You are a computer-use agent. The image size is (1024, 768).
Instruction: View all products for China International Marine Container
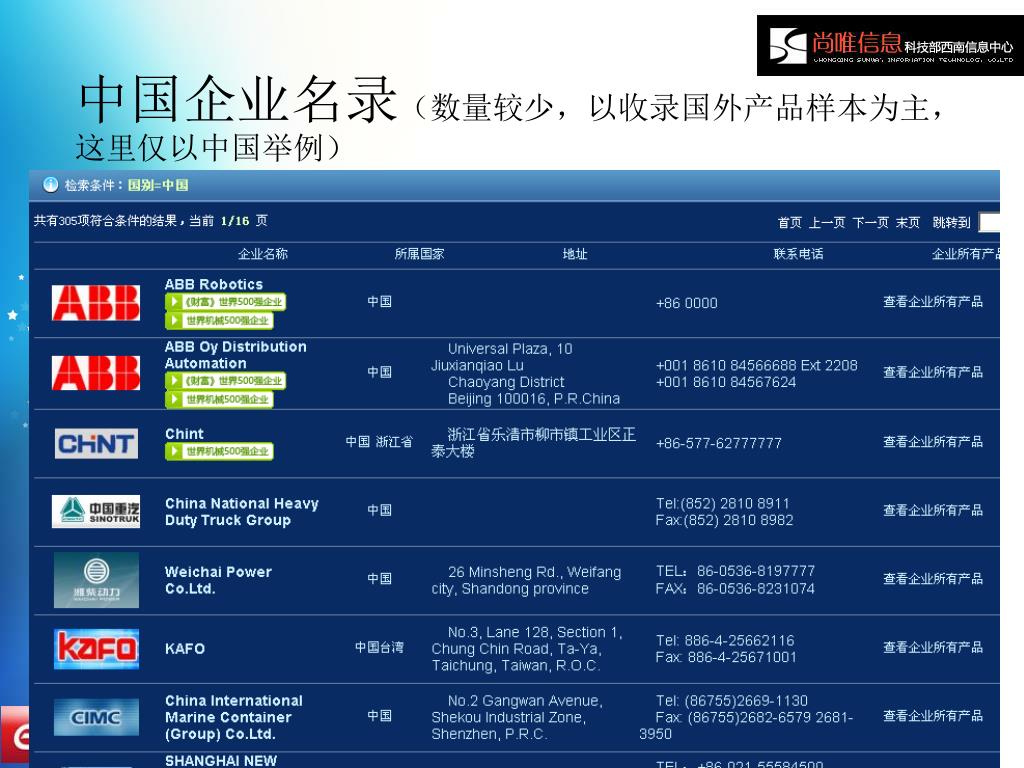[933, 716]
